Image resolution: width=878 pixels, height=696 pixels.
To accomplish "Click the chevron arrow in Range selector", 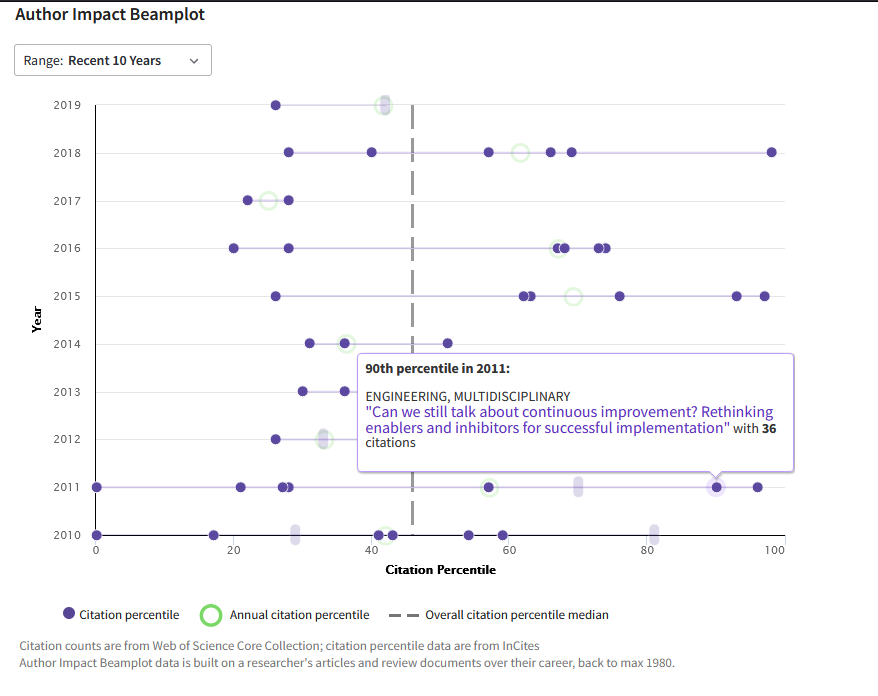I will point(194,61).
